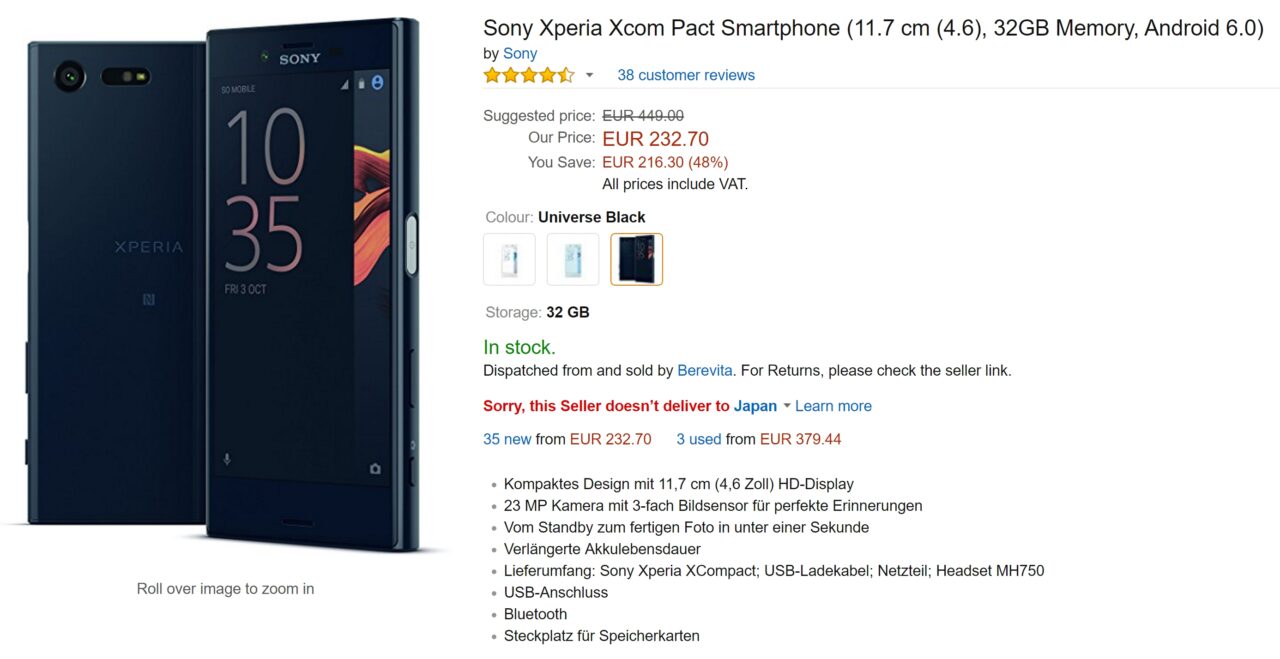
Task: Open the 38 customer reviews link
Action: 686,75
